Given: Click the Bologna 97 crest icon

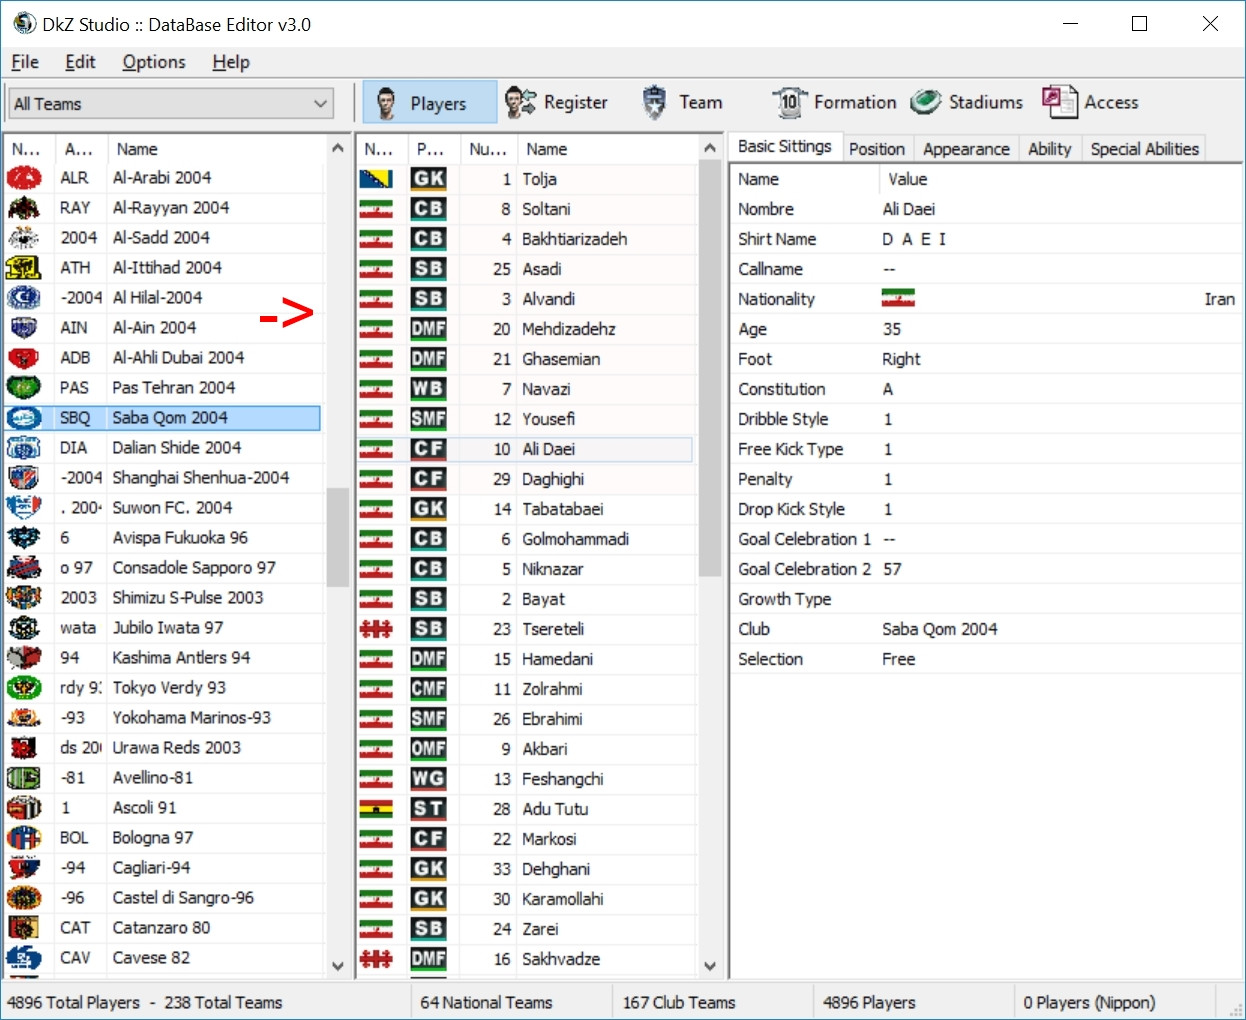Looking at the screenshot, I should [24, 838].
